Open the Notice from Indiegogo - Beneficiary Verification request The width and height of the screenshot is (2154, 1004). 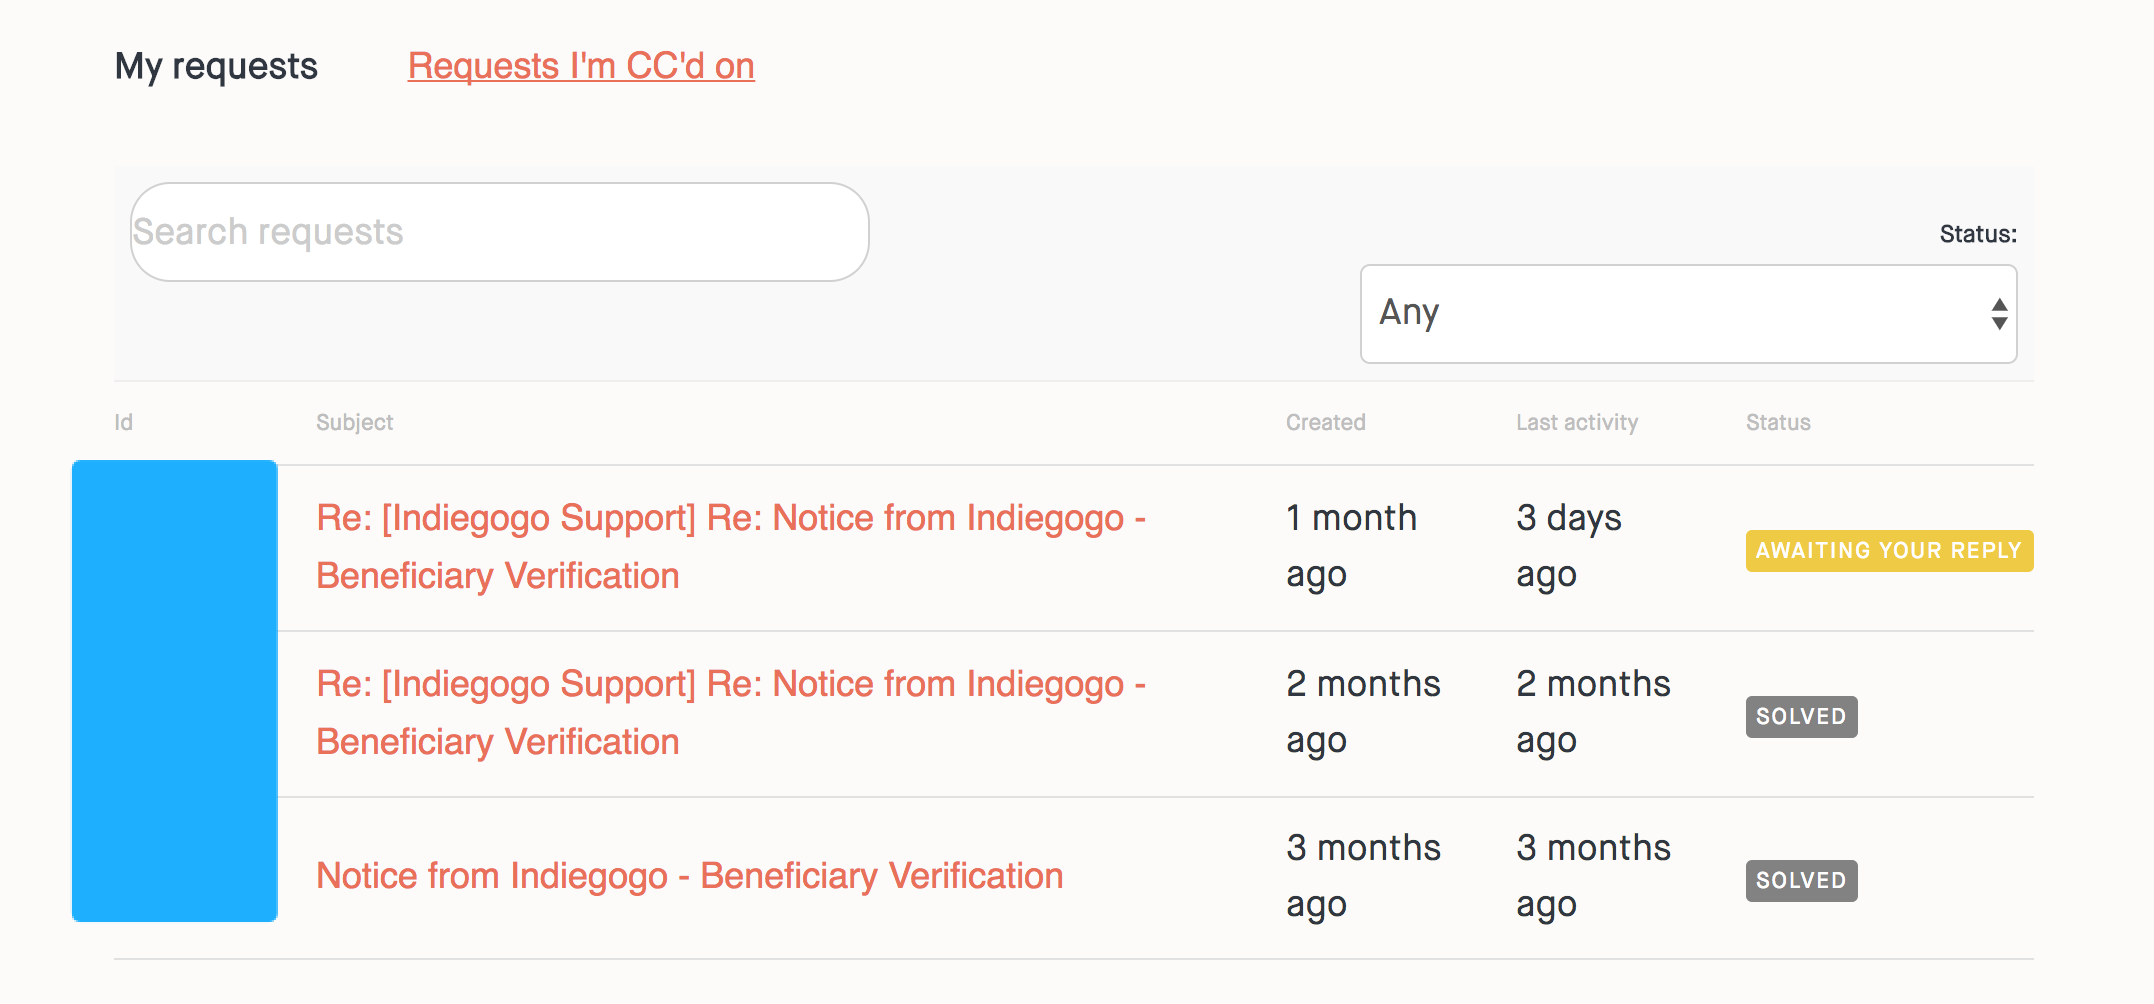point(690,876)
